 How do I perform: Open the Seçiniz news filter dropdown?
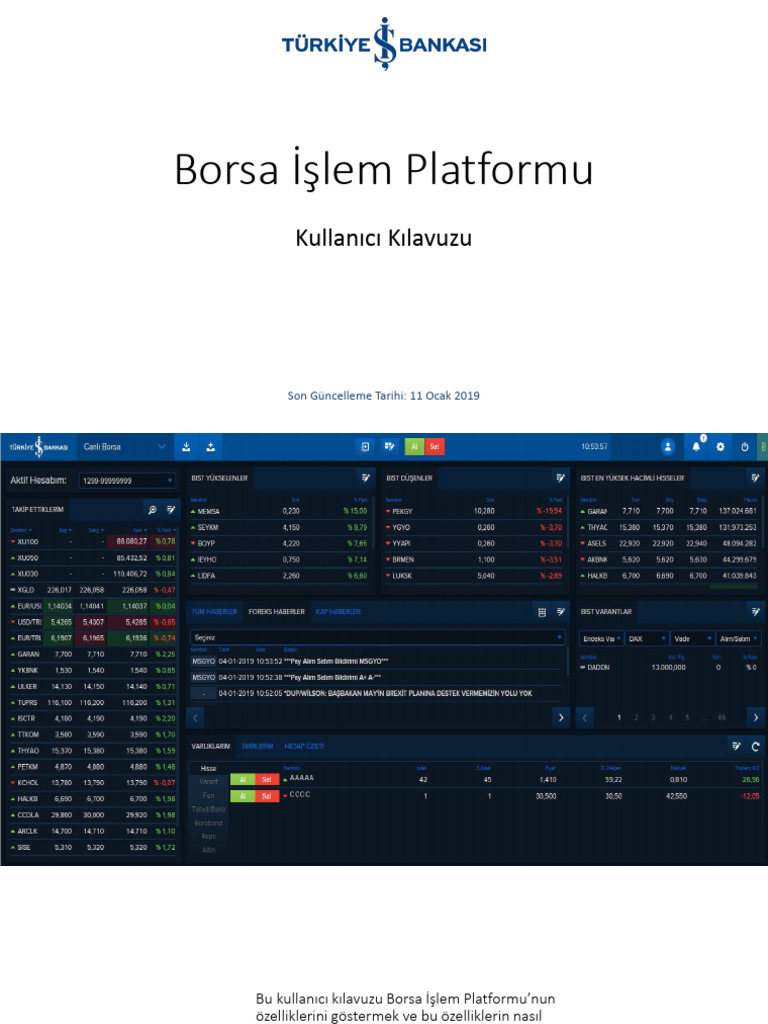pyautogui.click(x=377, y=637)
